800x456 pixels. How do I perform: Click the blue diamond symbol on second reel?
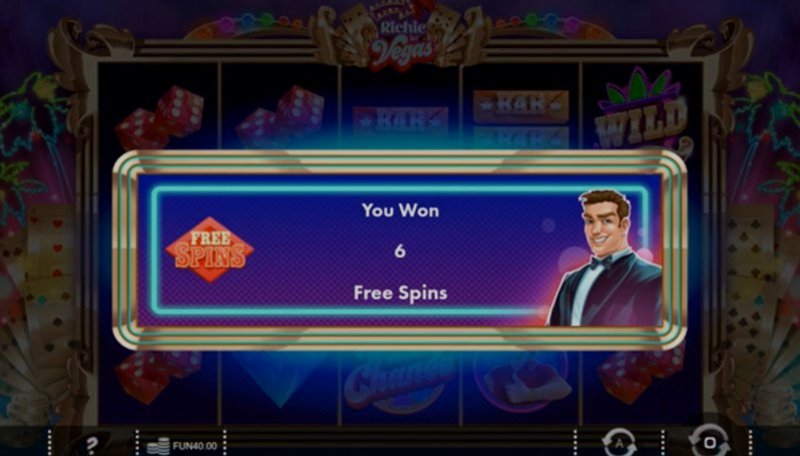[280, 378]
